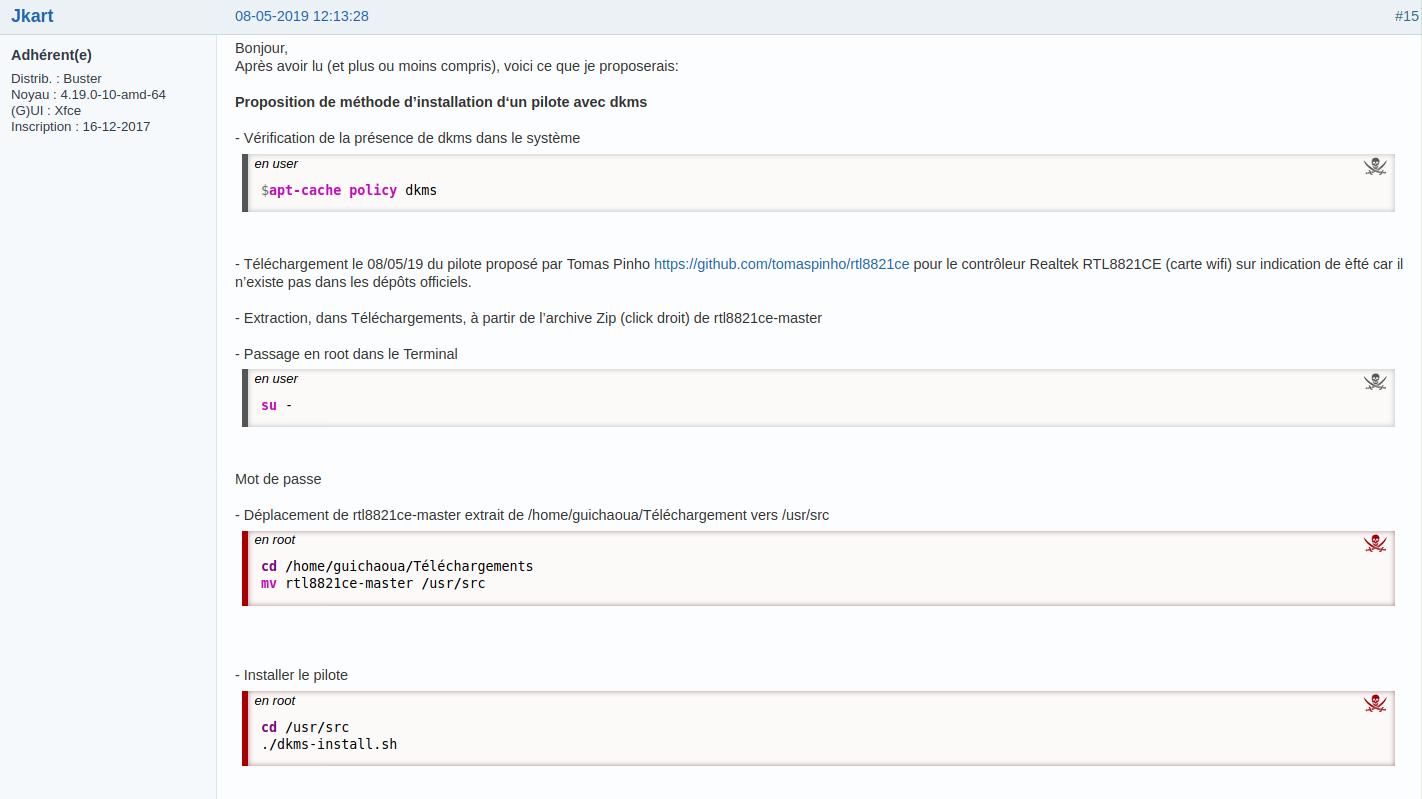Click the 'su -' command text

coord(276,405)
